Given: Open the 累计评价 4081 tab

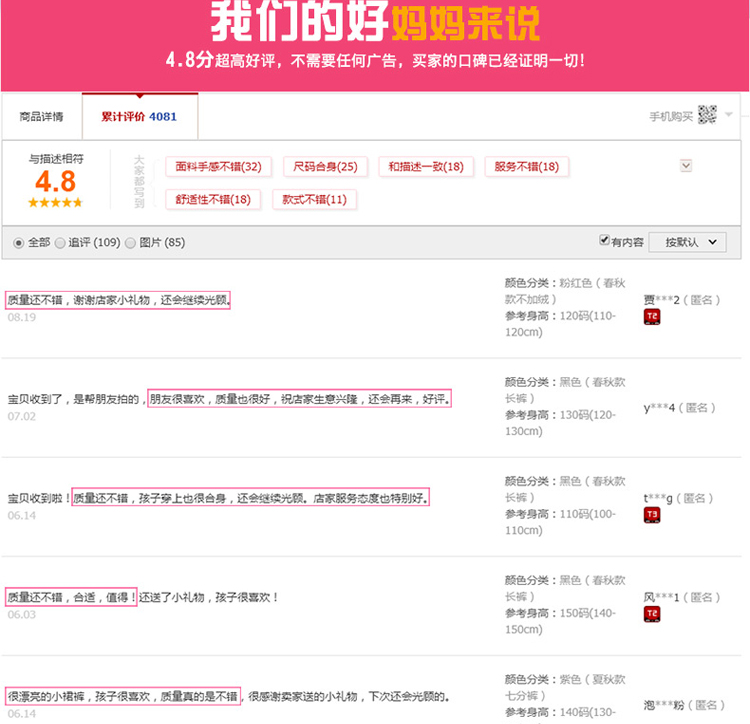Looking at the screenshot, I should 139,117.
